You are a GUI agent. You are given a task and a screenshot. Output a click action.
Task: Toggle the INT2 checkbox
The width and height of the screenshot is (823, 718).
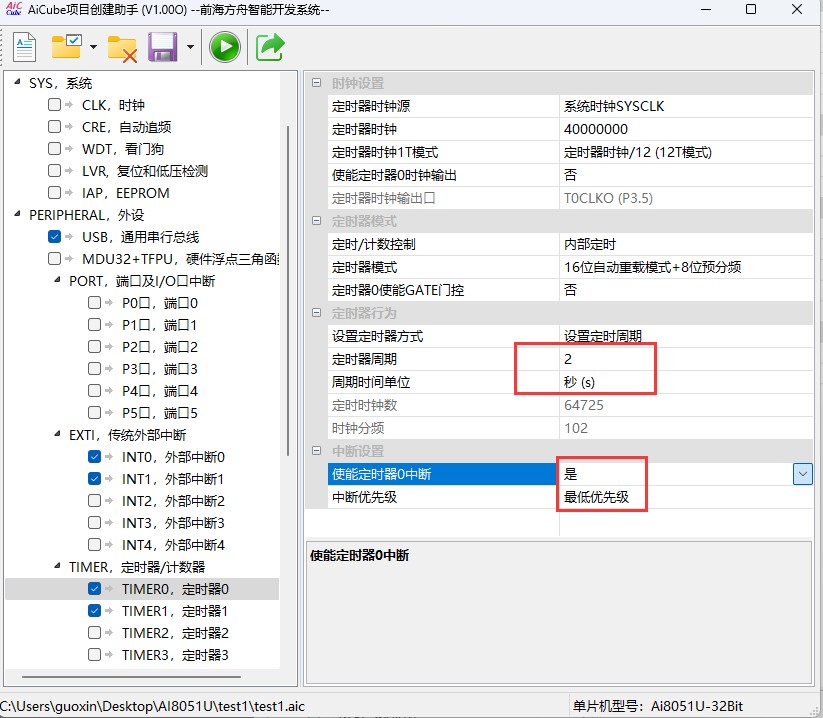tap(94, 501)
